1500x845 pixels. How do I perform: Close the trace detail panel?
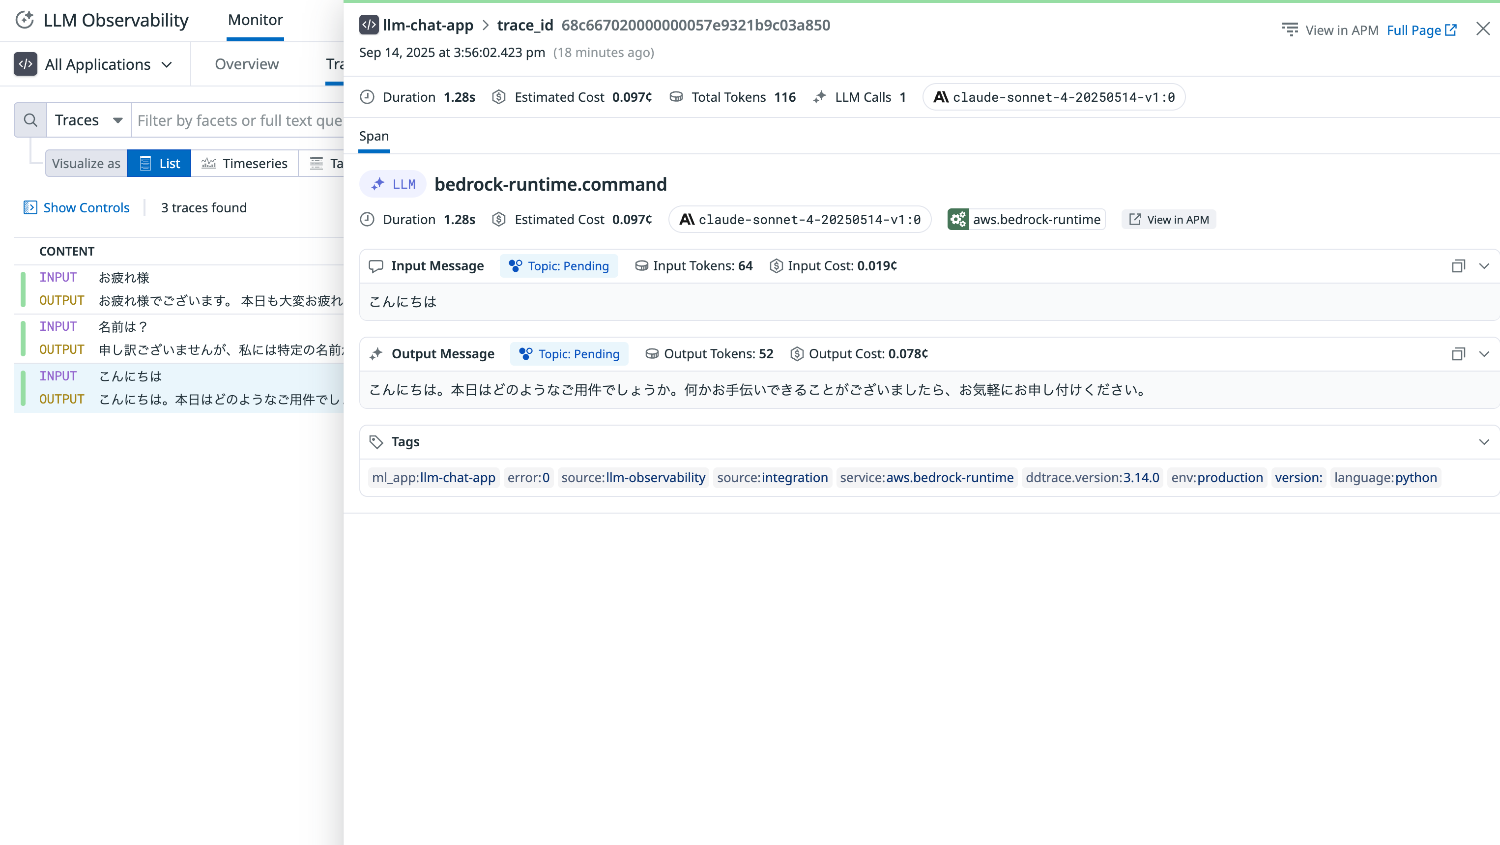tap(1483, 29)
